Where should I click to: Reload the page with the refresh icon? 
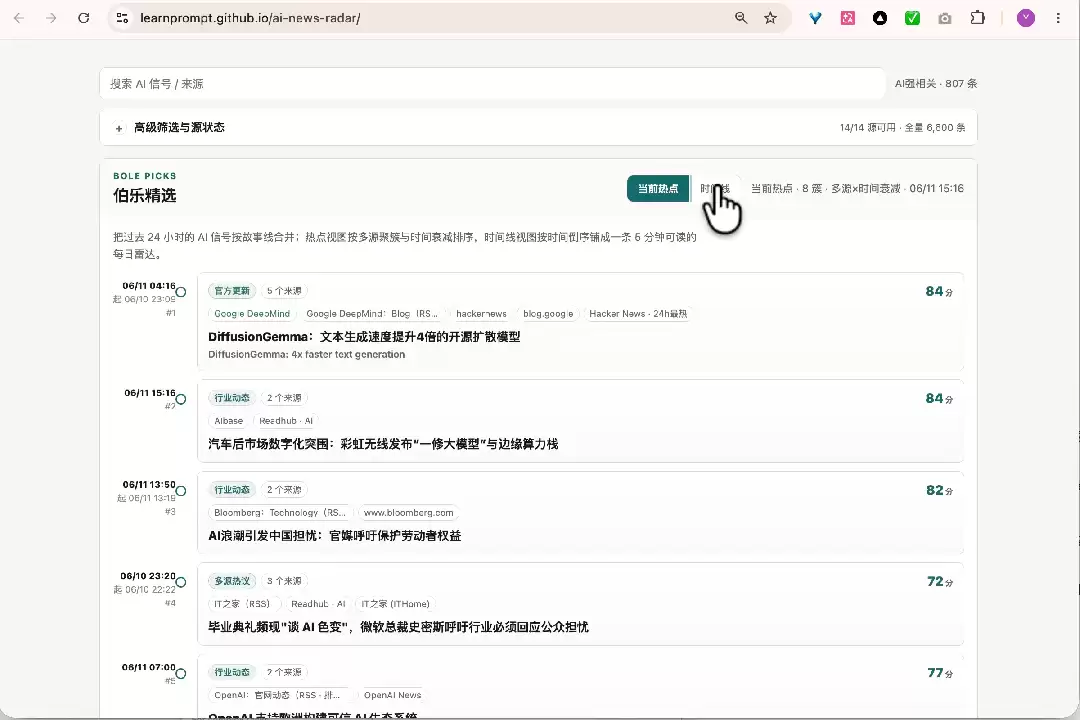[x=83, y=18]
